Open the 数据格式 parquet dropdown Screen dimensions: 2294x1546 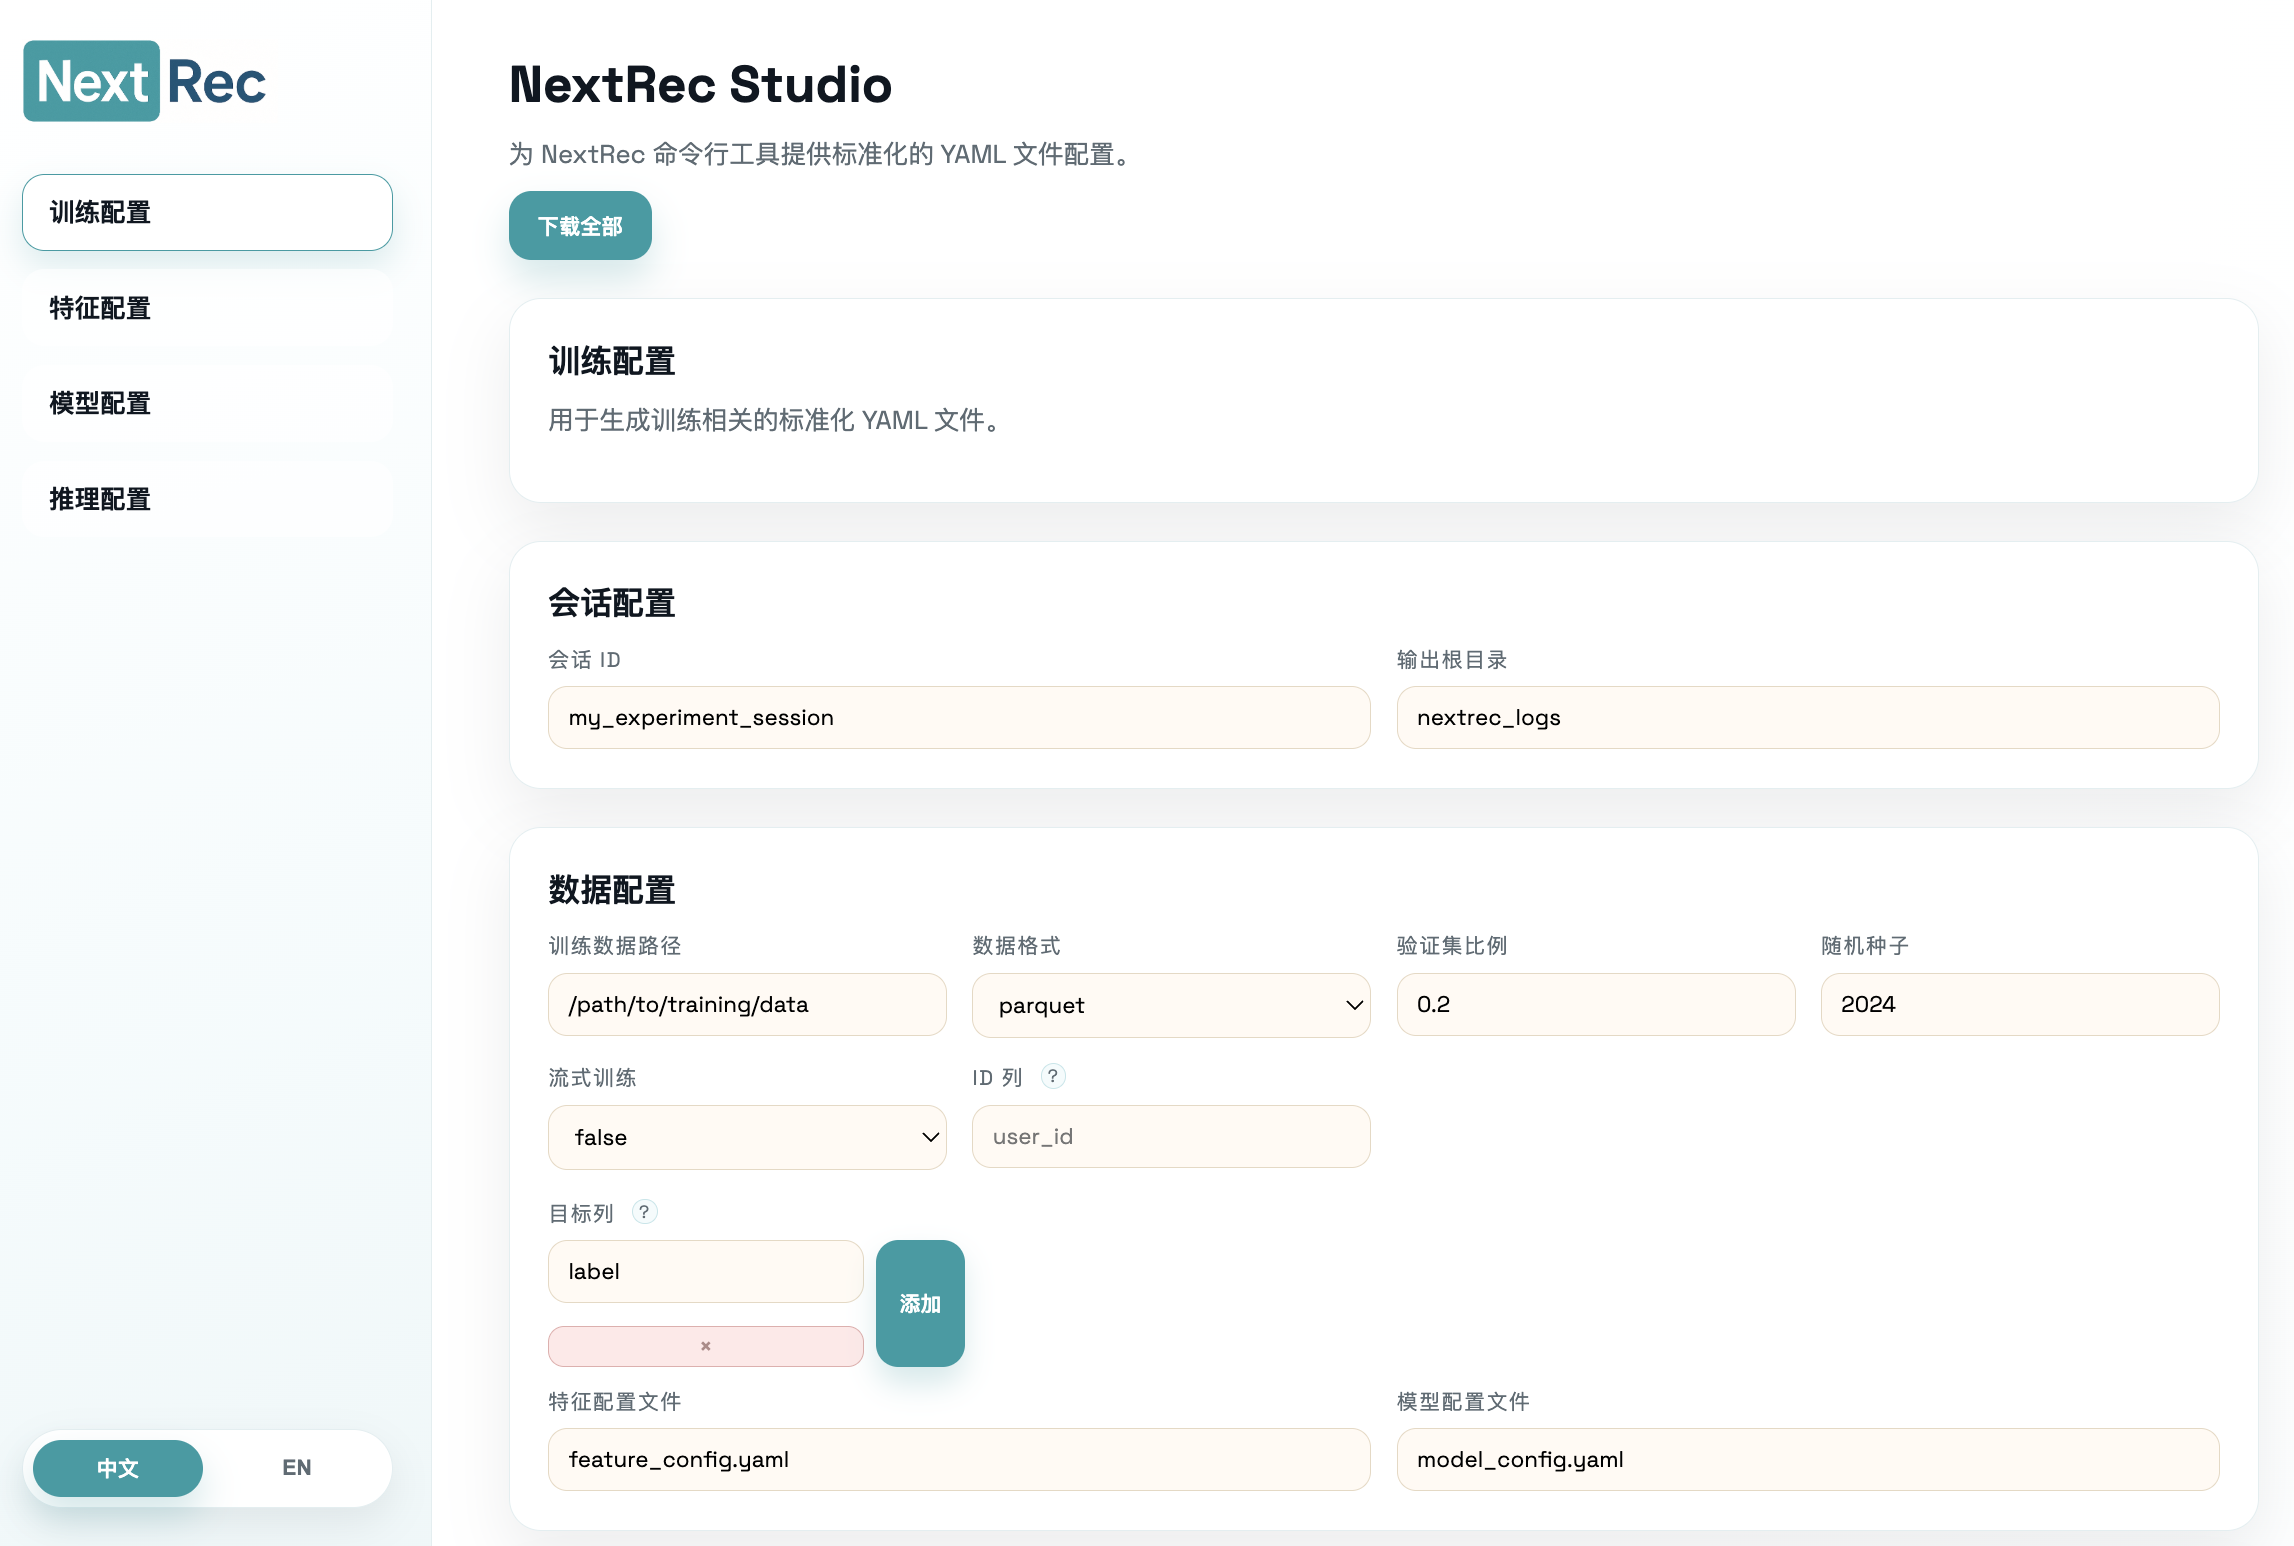coord(1170,1005)
